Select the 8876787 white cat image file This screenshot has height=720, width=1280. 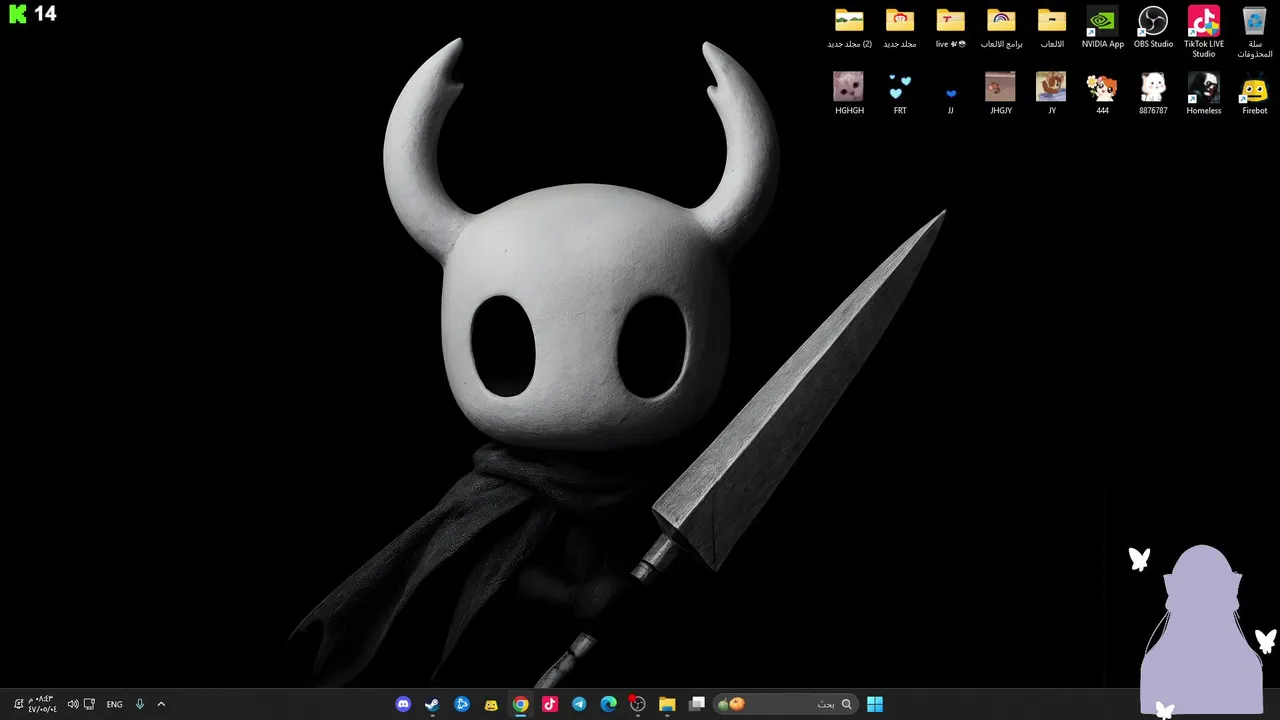tap(1153, 94)
